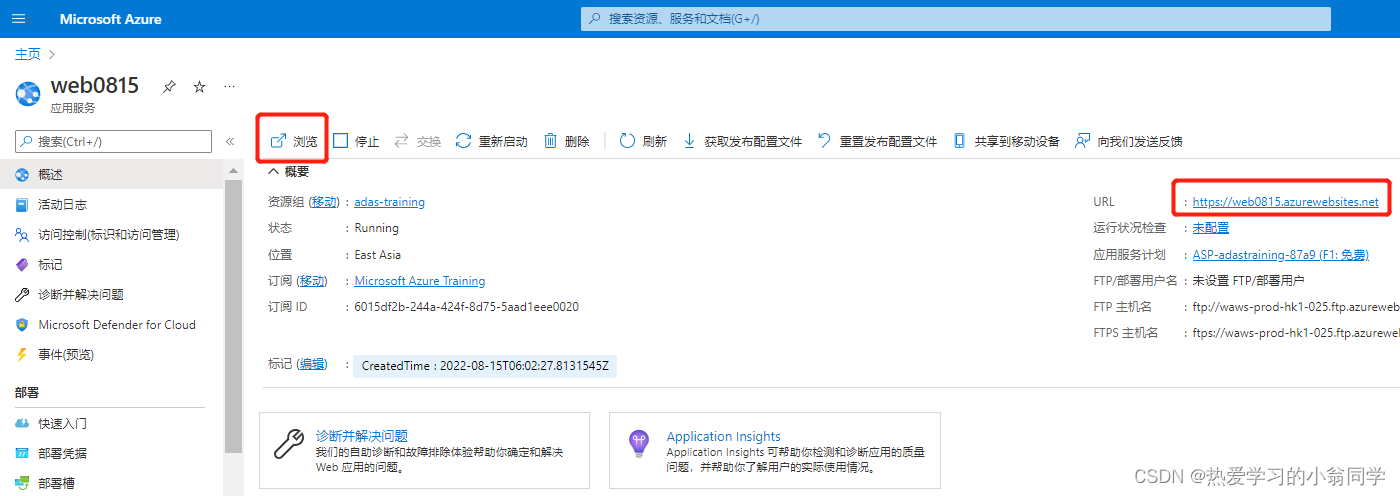The image size is (1400, 496).
Task: Click 重置发布配置文件 button
Action: click(x=877, y=141)
